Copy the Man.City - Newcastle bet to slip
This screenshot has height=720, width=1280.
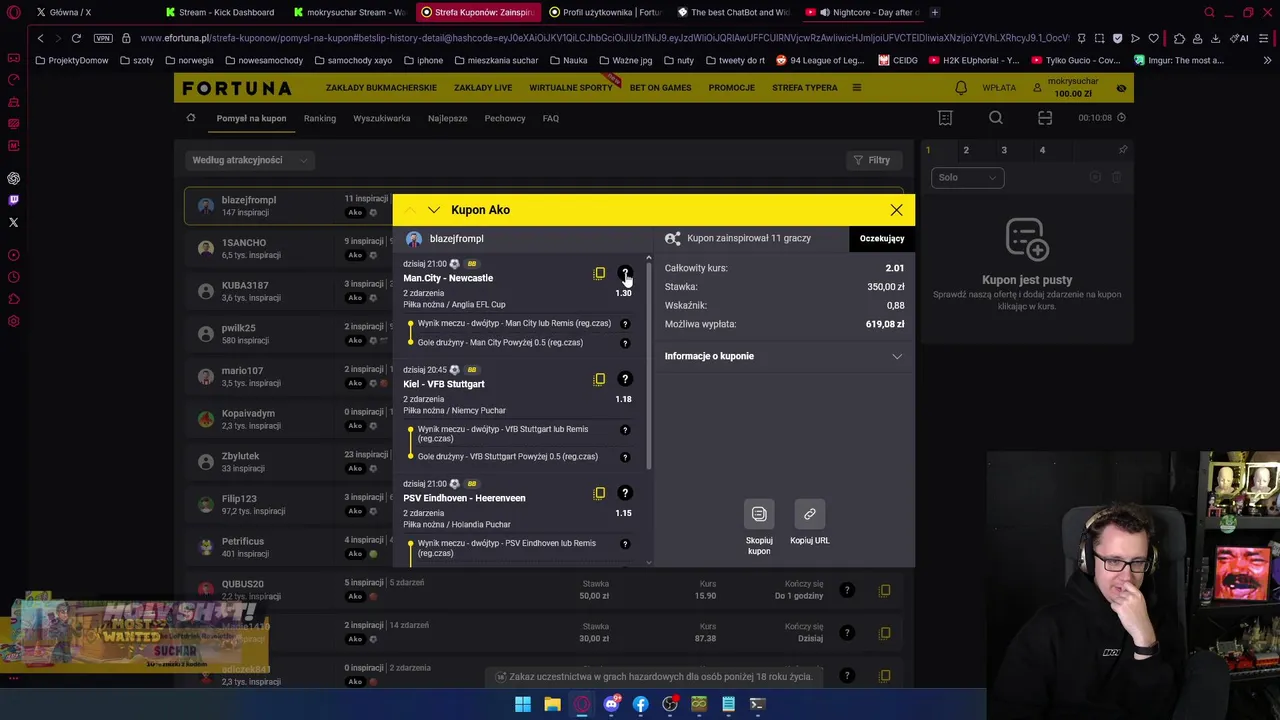[599, 273]
